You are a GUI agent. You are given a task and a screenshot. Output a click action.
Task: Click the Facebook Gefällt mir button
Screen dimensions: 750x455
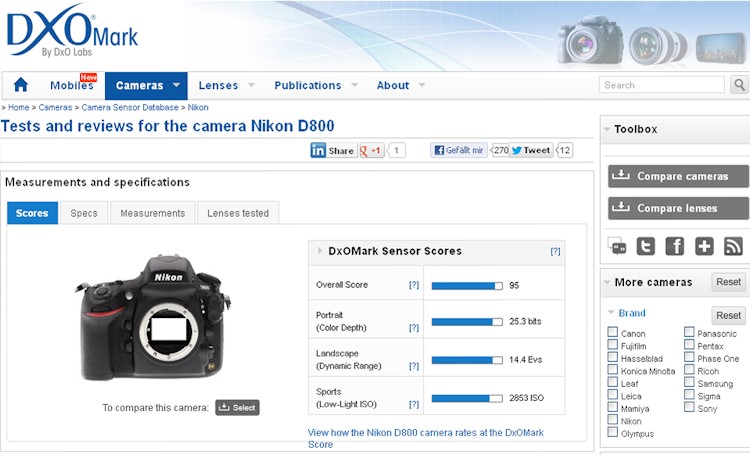(x=459, y=150)
